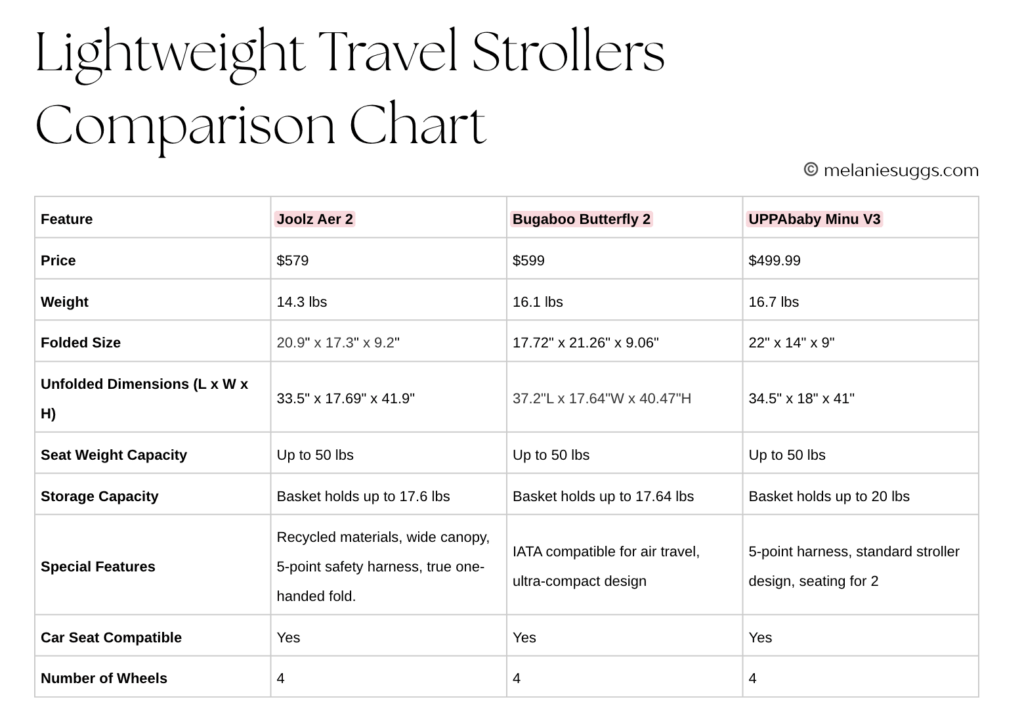Click the melaniesuggs.com copyright credit
The height and width of the screenshot is (712, 1024).
(891, 170)
